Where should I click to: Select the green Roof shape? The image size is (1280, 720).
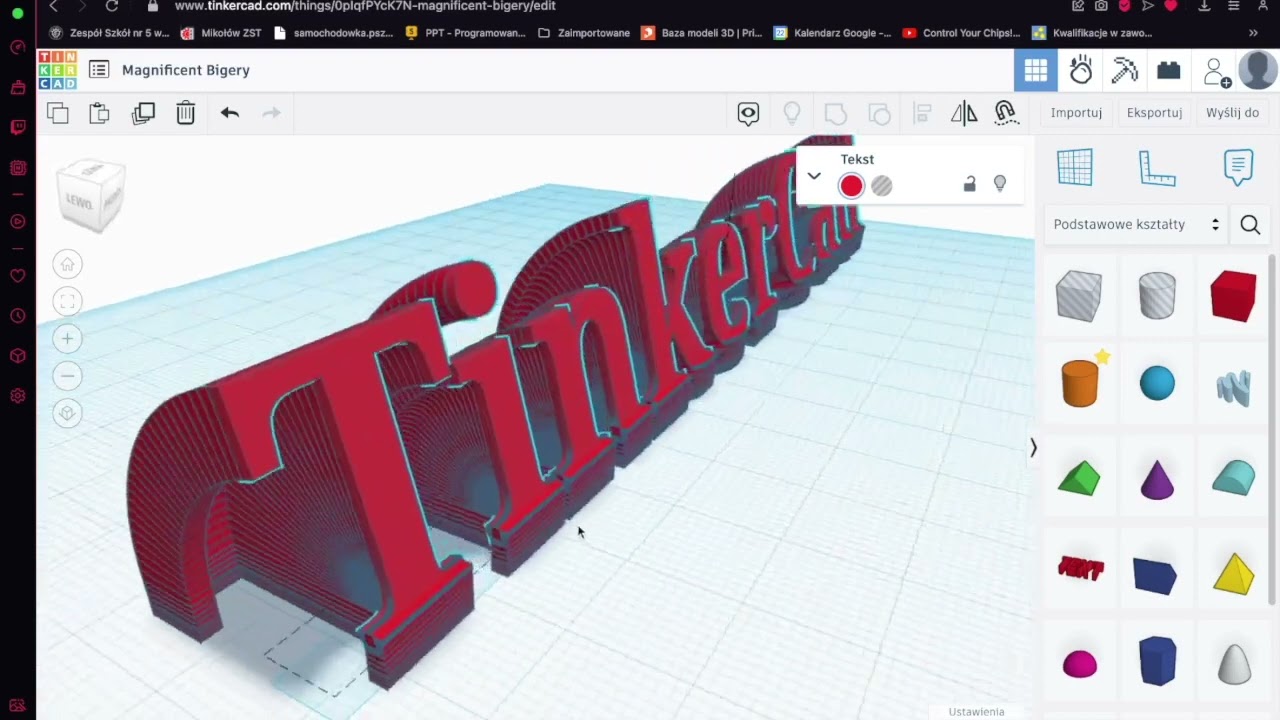pos(1079,478)
